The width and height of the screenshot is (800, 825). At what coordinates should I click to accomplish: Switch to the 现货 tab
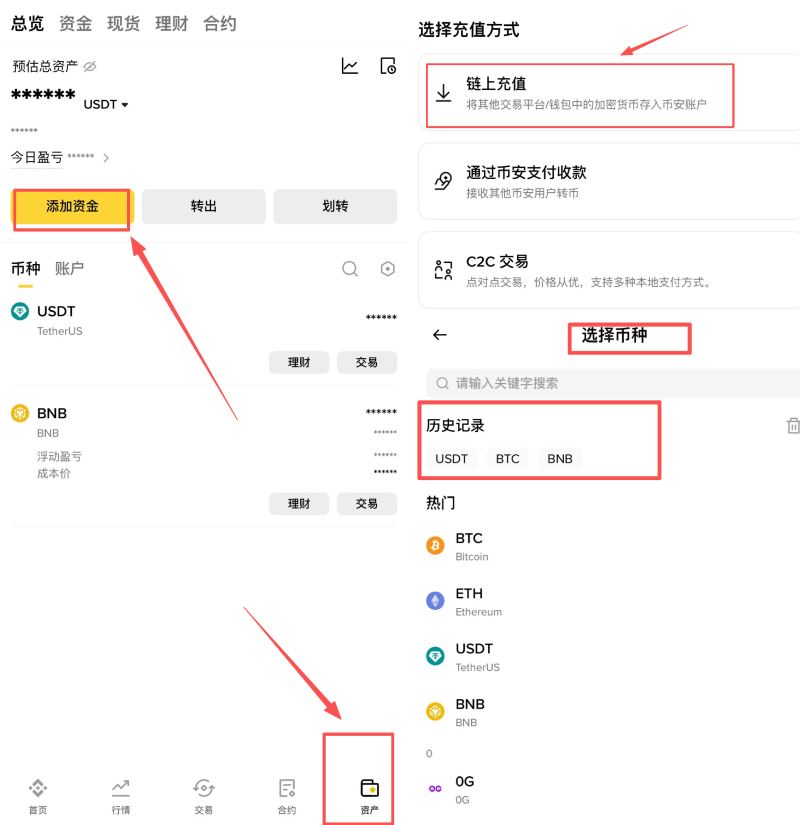(x=123, y=23)
